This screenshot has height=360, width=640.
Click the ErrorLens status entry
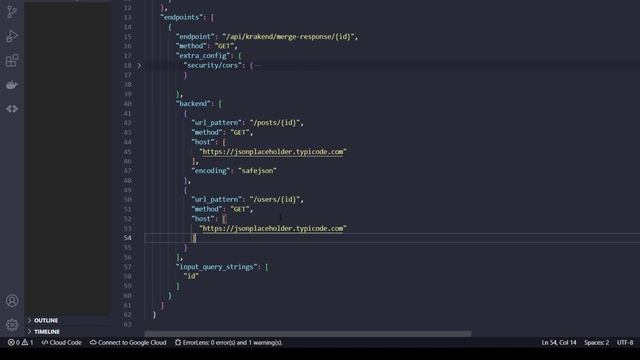coord(229,342)
